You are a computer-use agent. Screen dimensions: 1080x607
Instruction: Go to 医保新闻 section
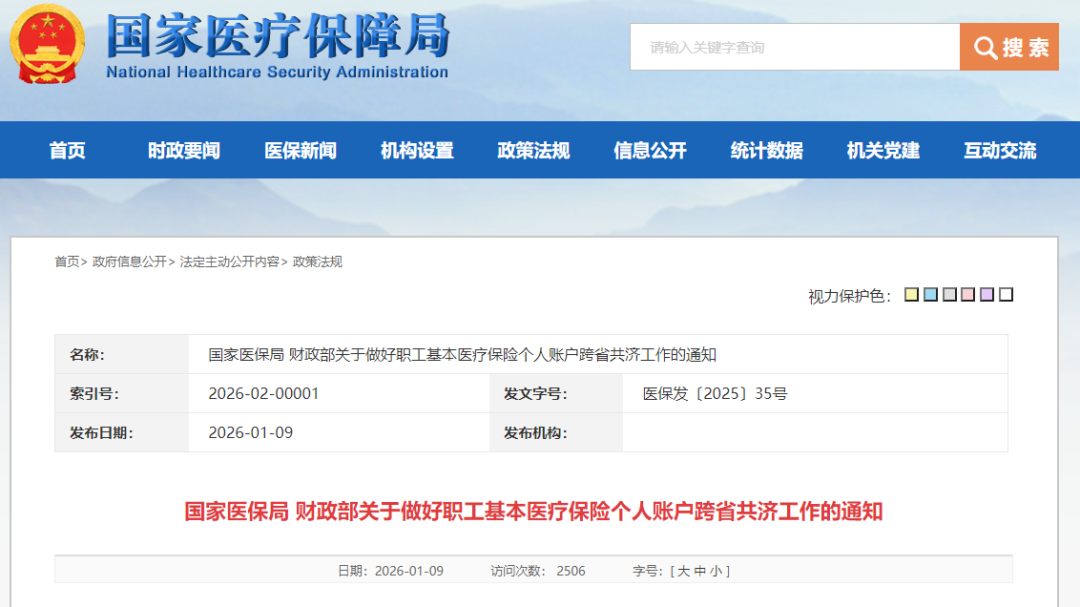[300, 150]
